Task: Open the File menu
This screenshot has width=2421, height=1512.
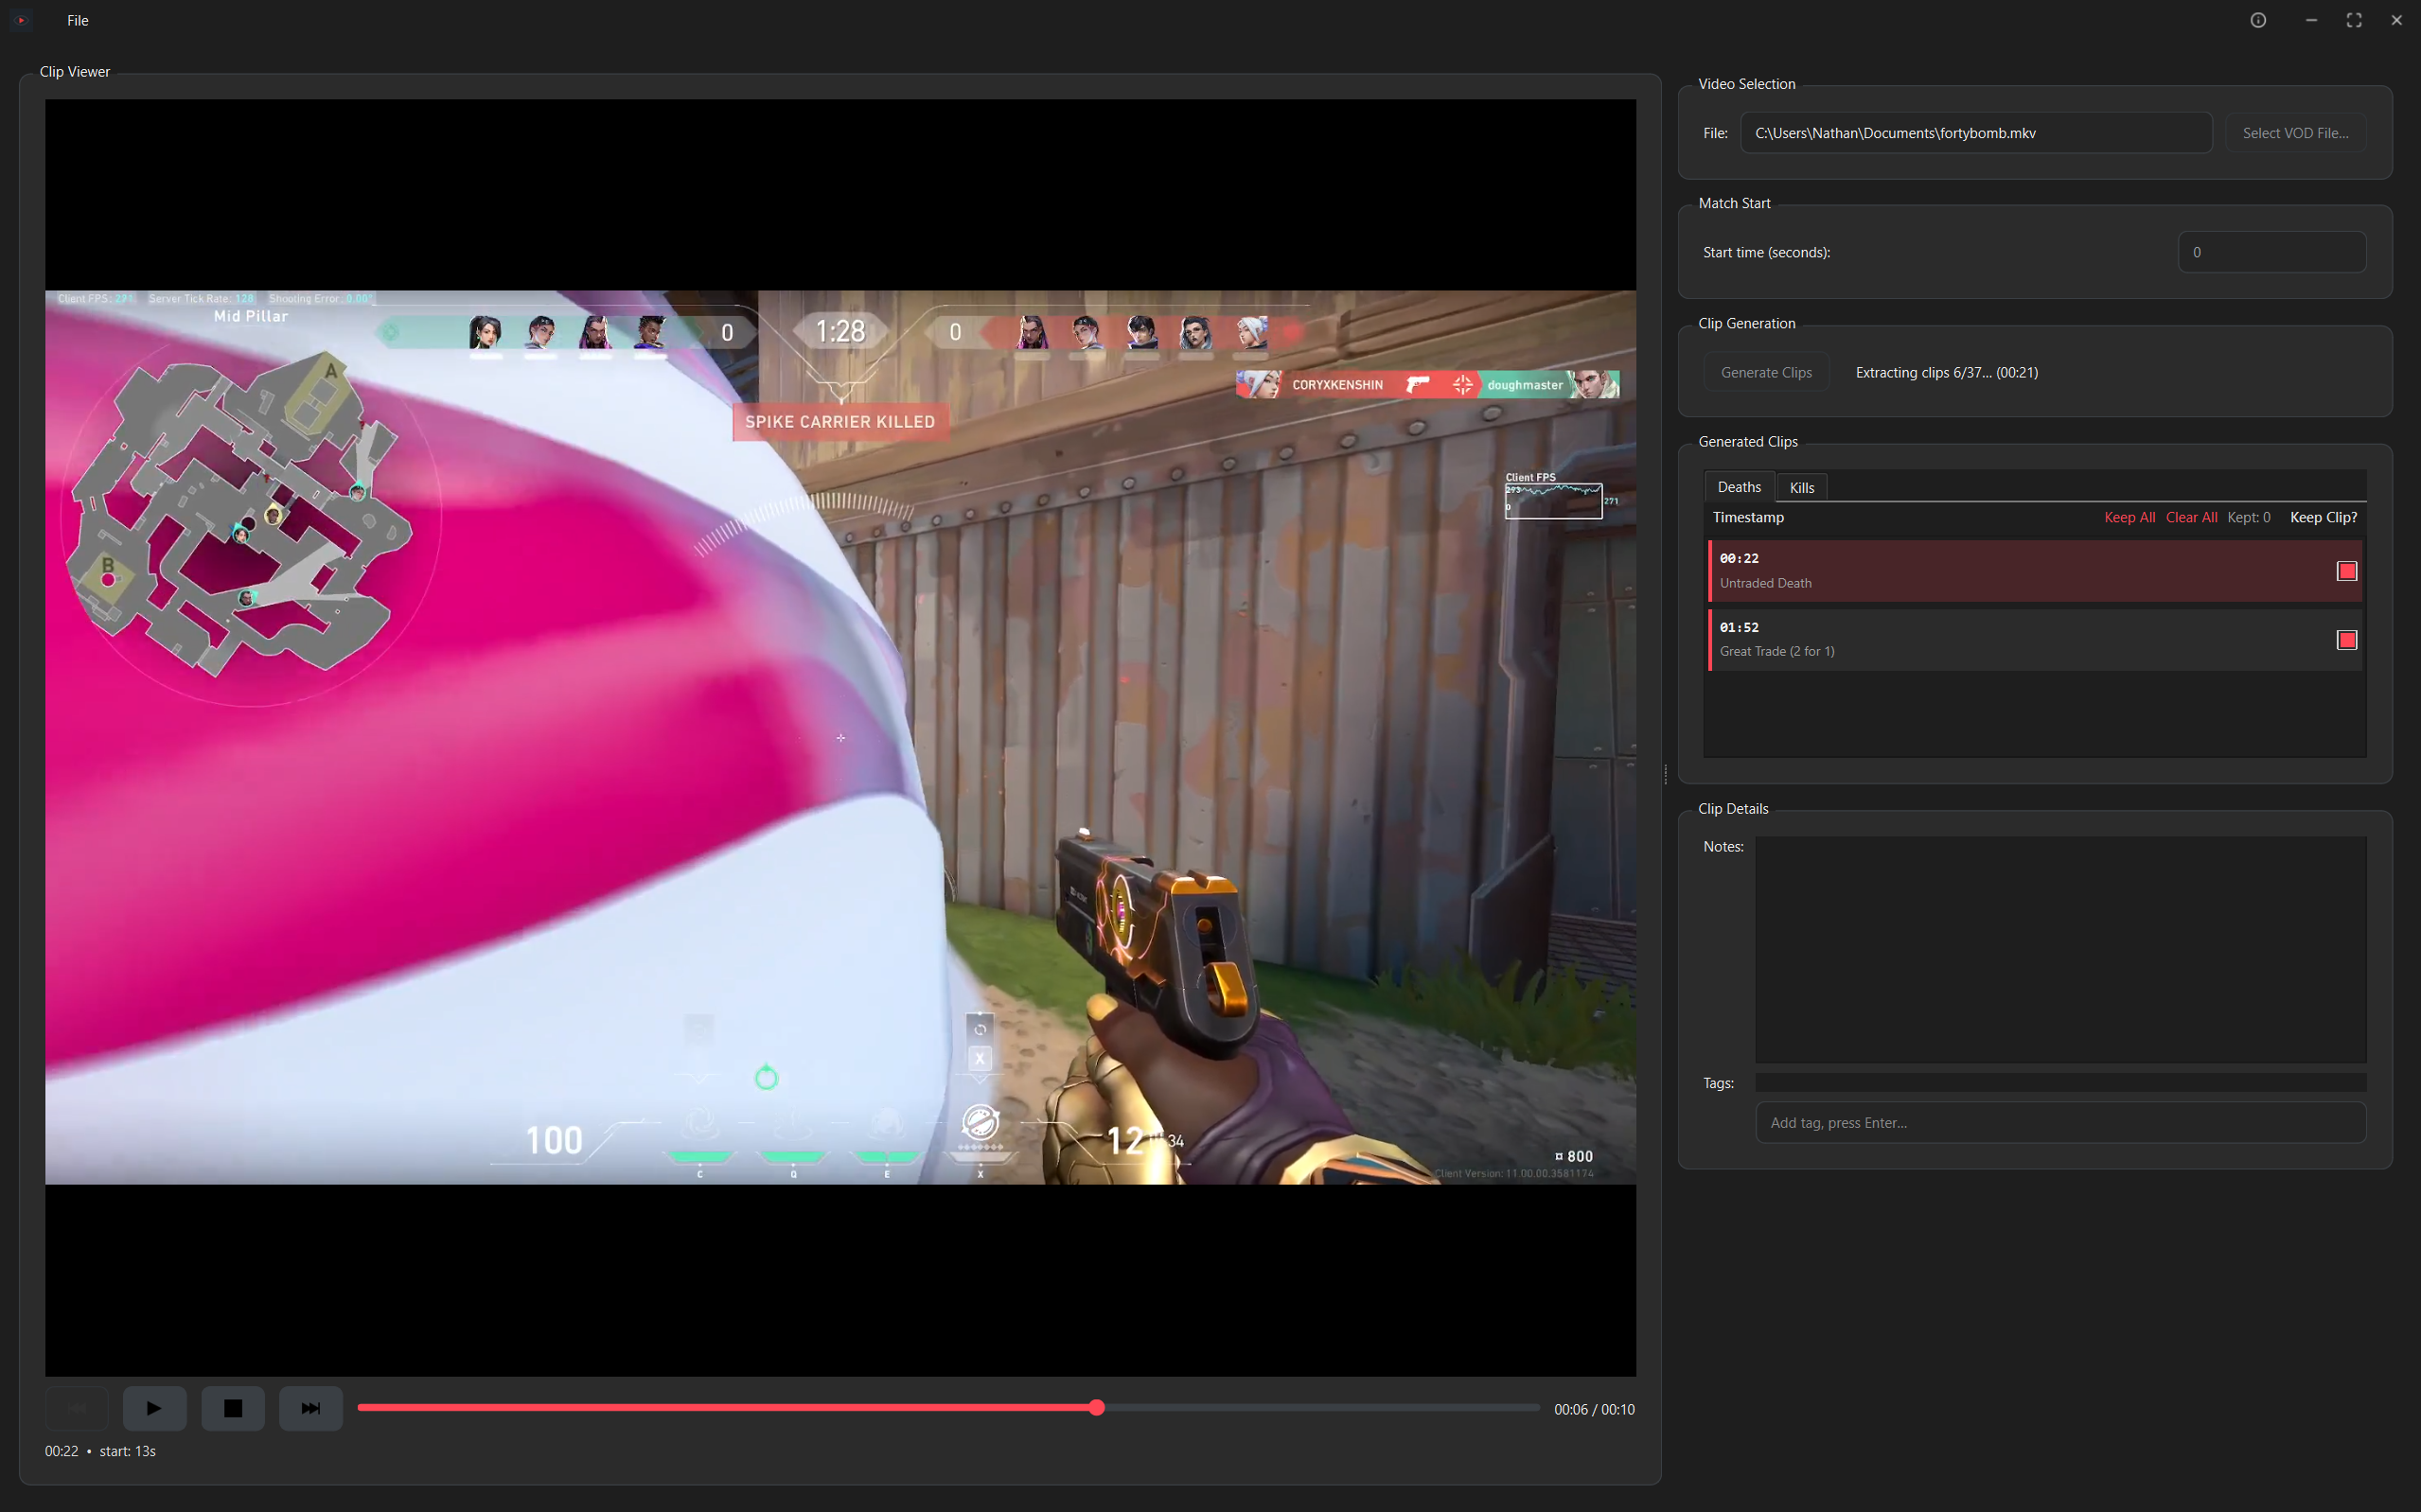Action: point(77,20)
